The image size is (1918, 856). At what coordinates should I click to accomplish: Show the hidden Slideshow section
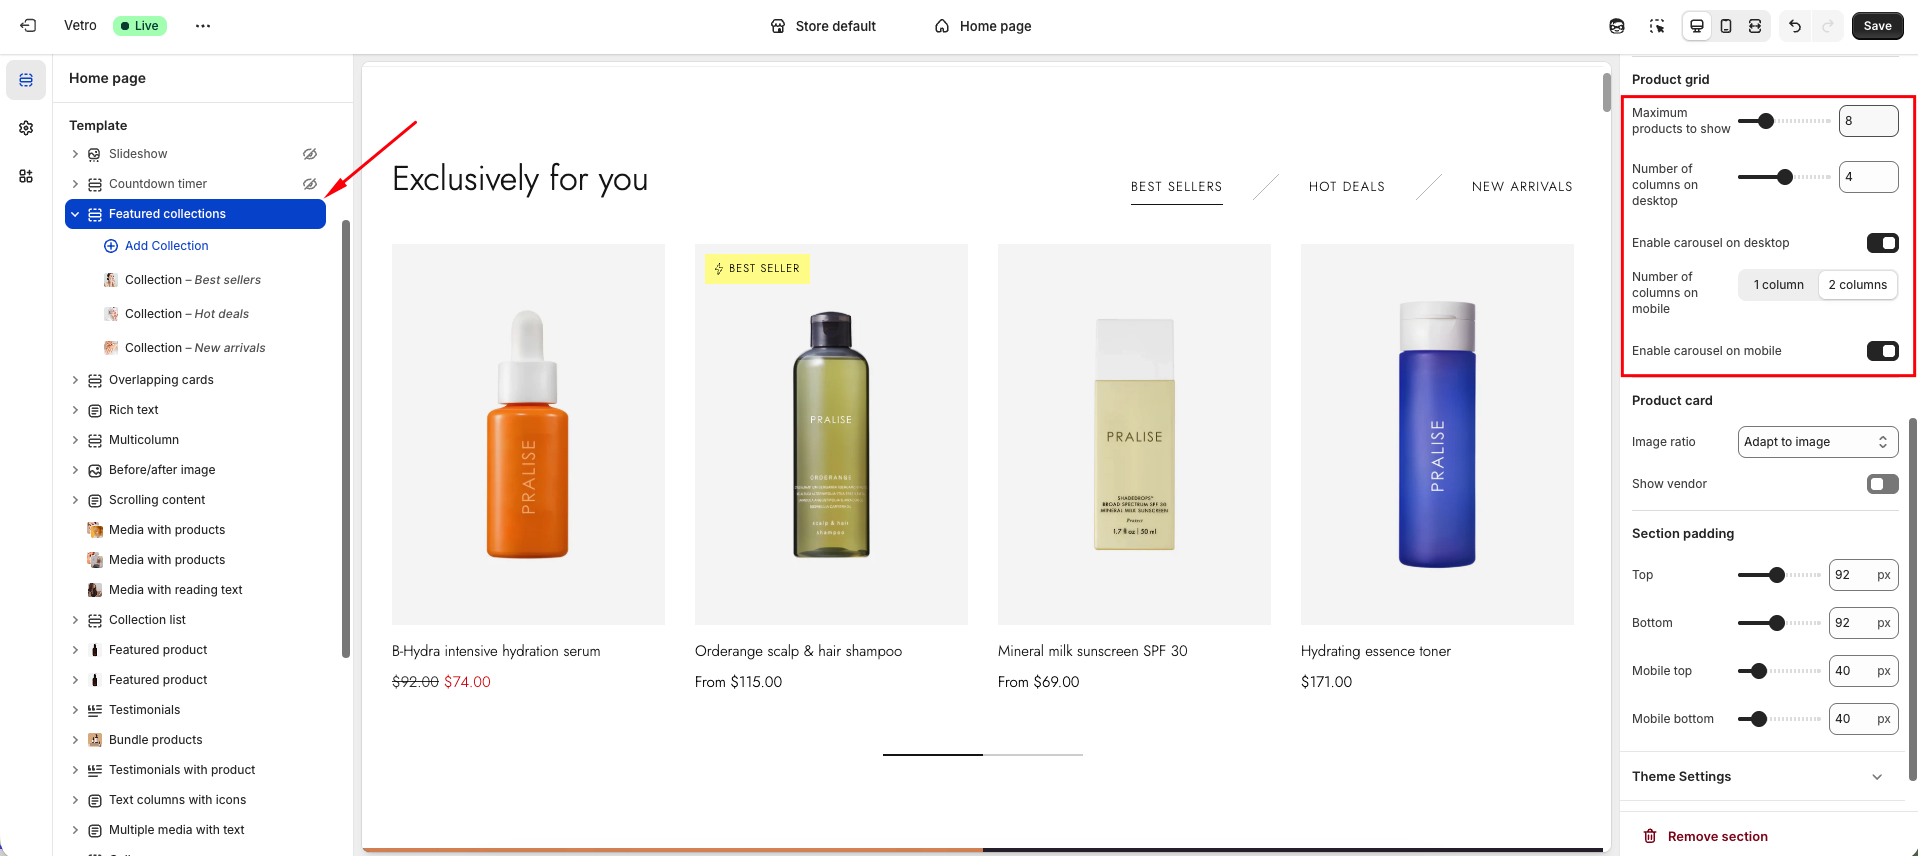tap(310, 154)
